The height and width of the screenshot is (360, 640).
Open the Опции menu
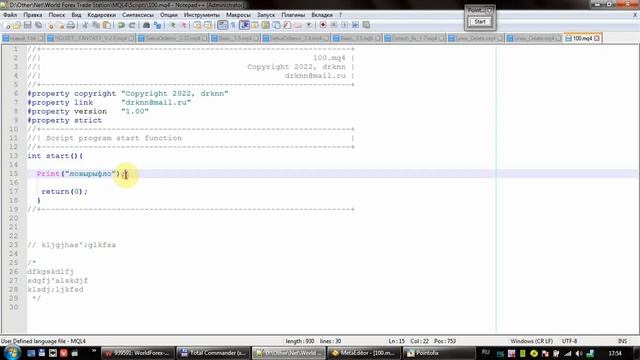click(x=169, y=15)
